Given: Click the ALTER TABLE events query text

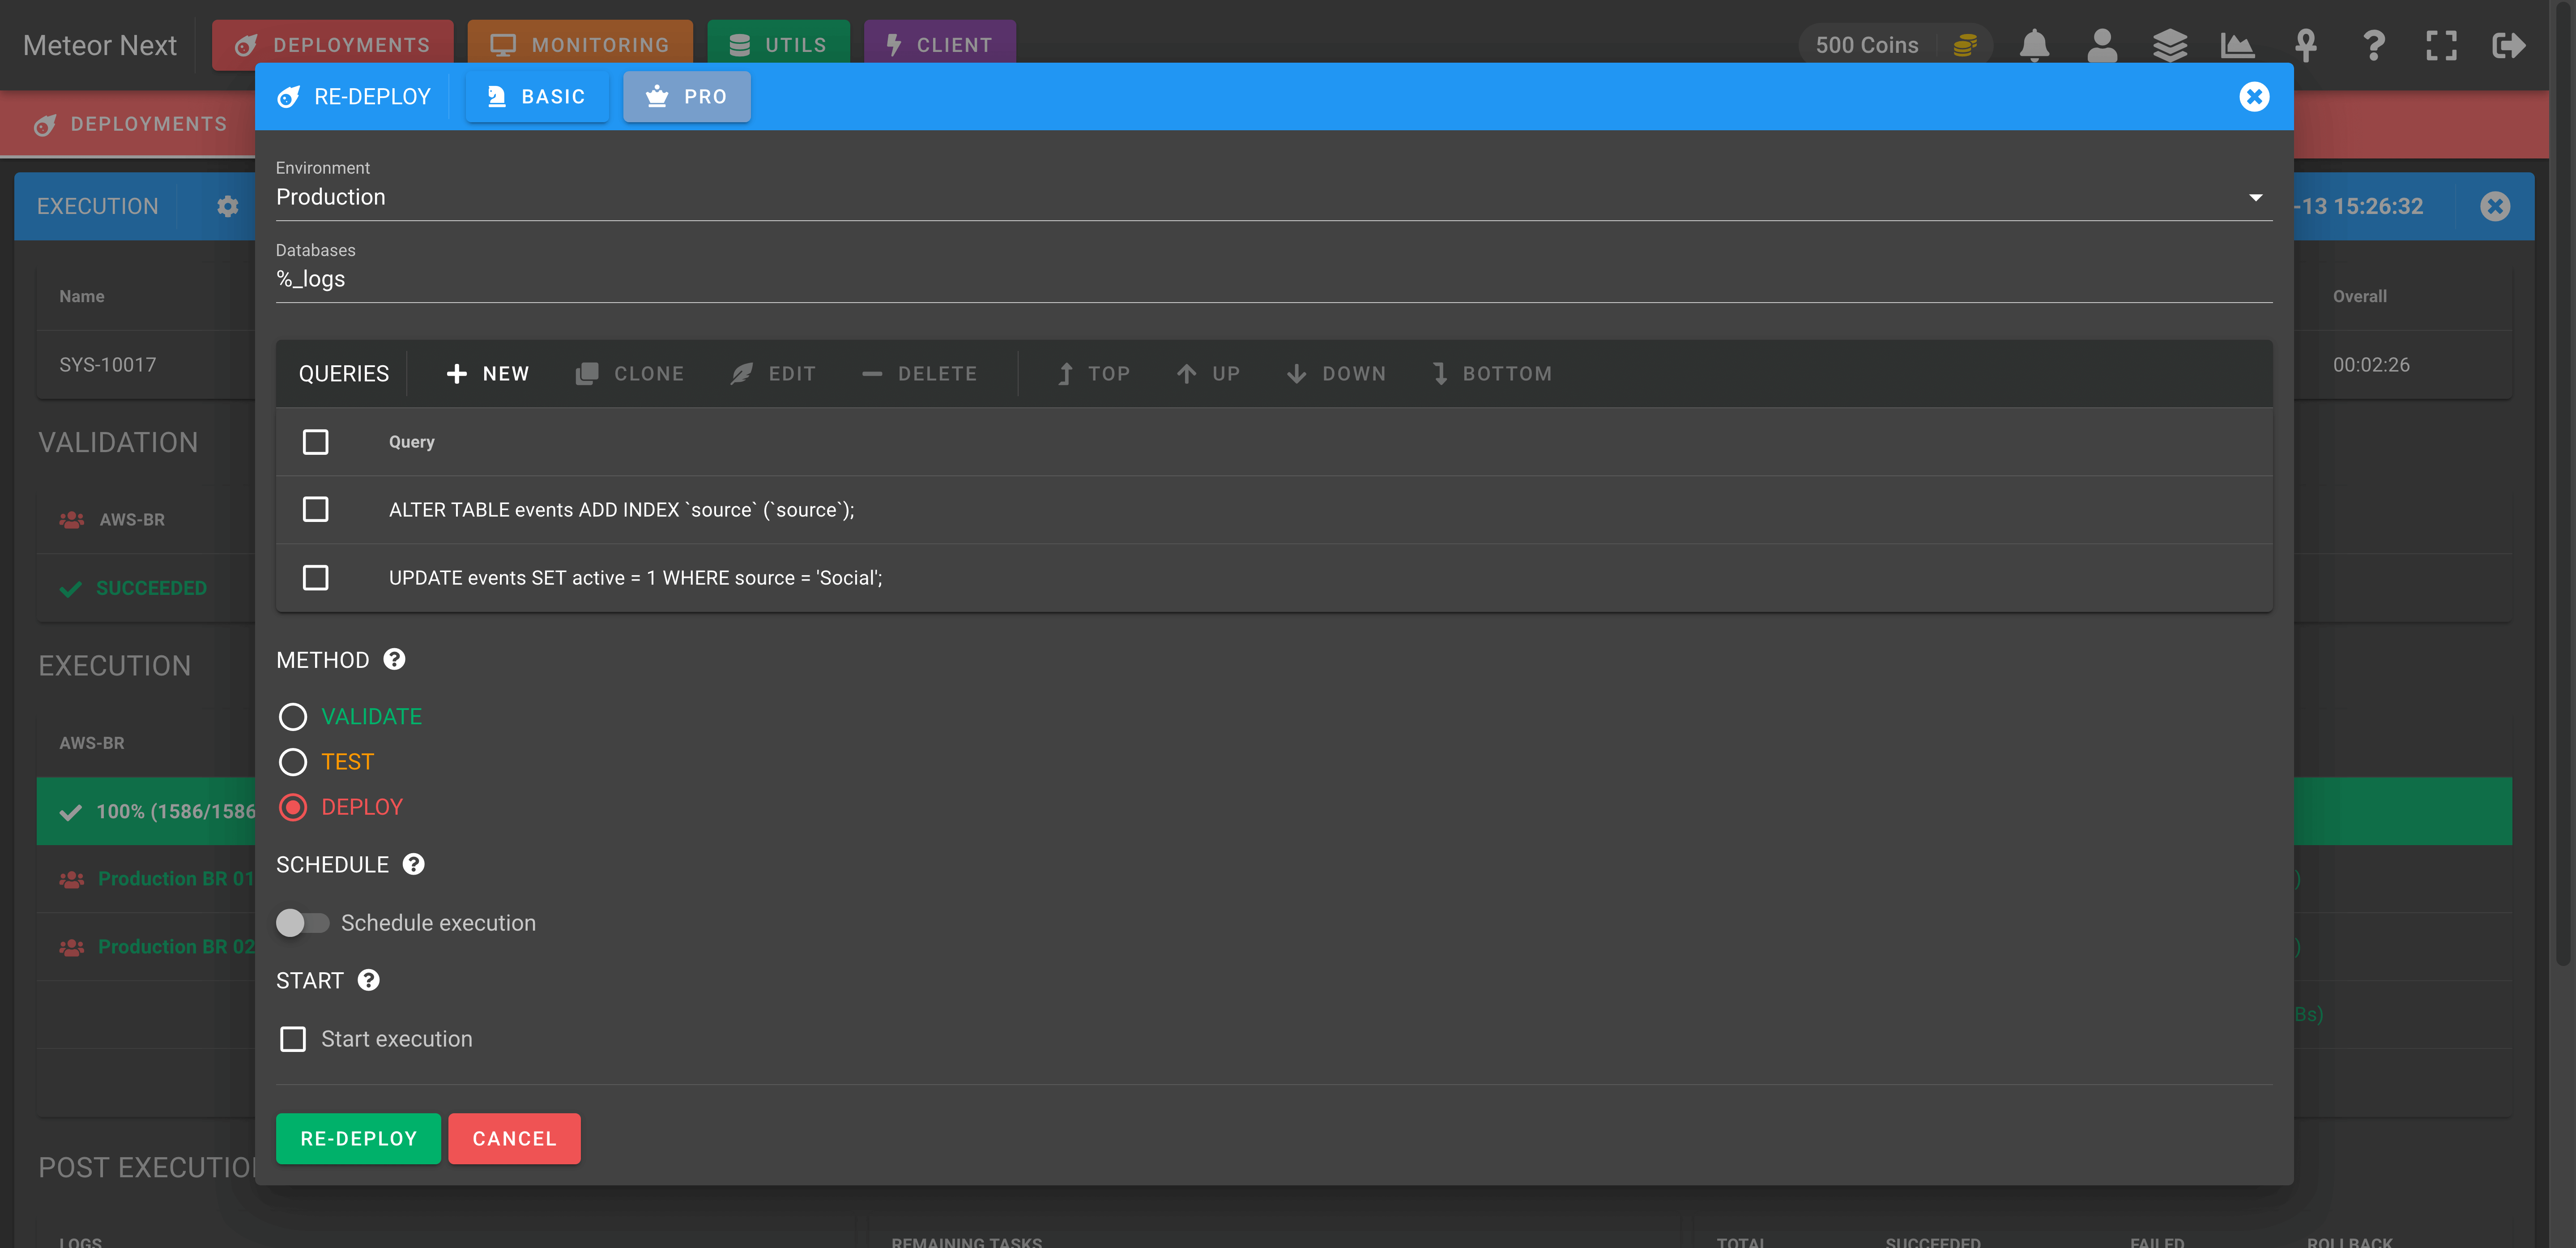Looking at the screenshot, I should 621,509.
